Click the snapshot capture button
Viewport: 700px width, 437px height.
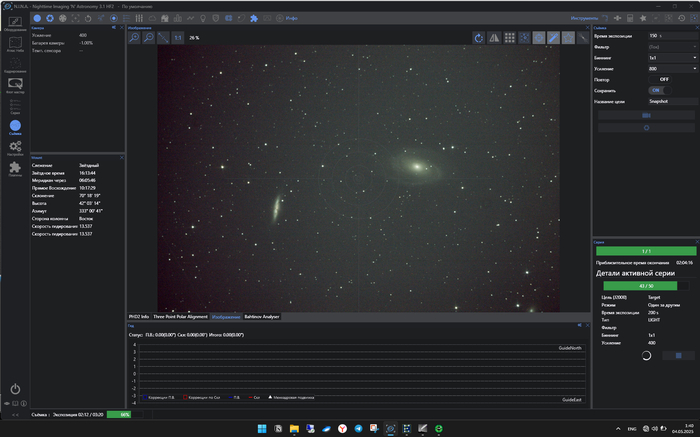(645, 127)
